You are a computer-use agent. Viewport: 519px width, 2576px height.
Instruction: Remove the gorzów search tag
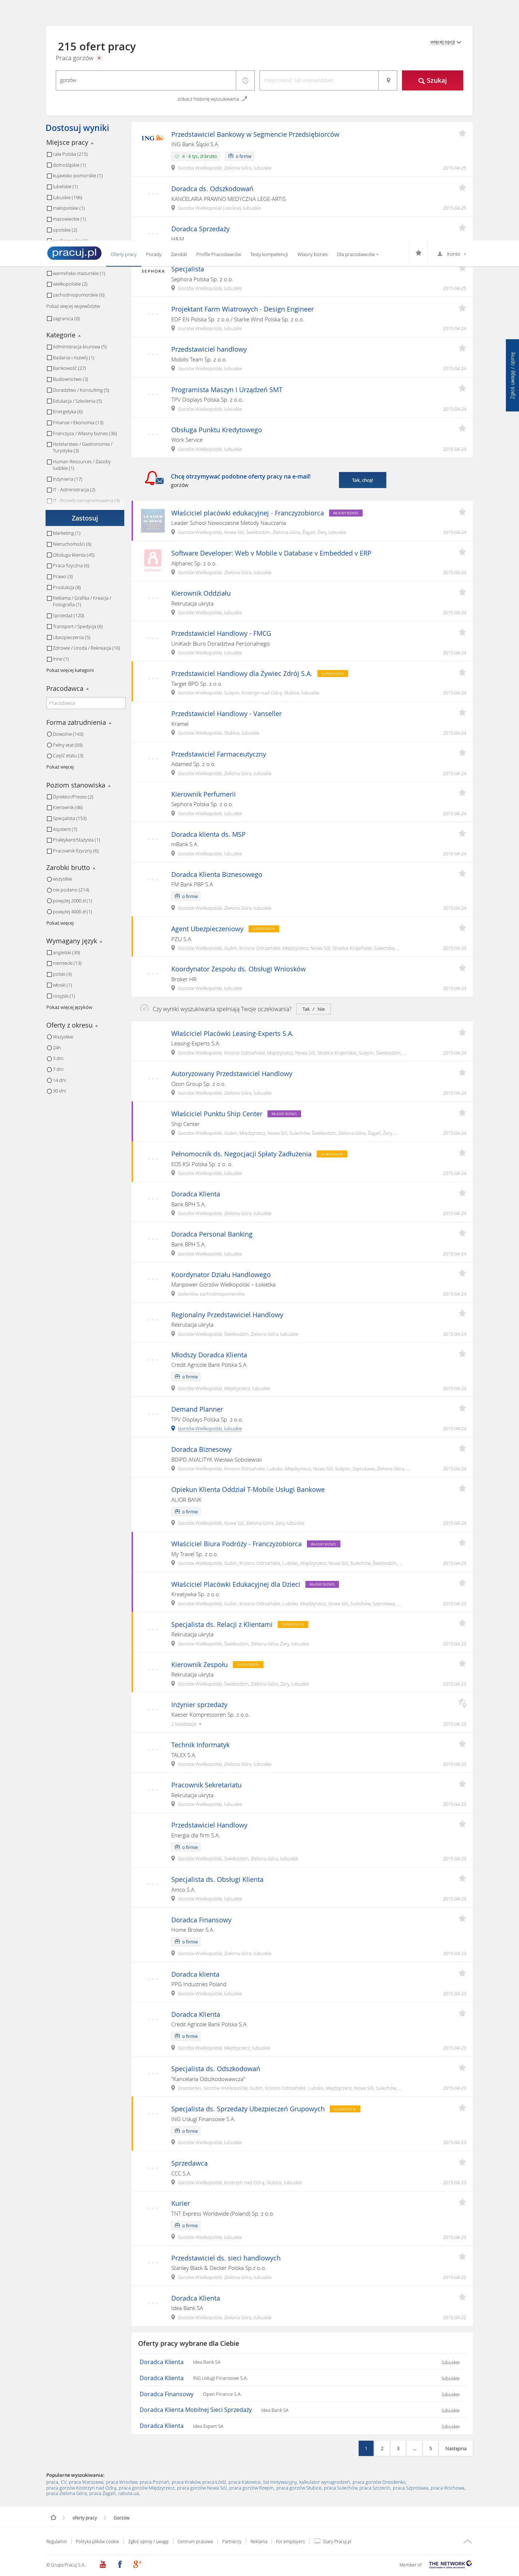(x=99, y=58)
